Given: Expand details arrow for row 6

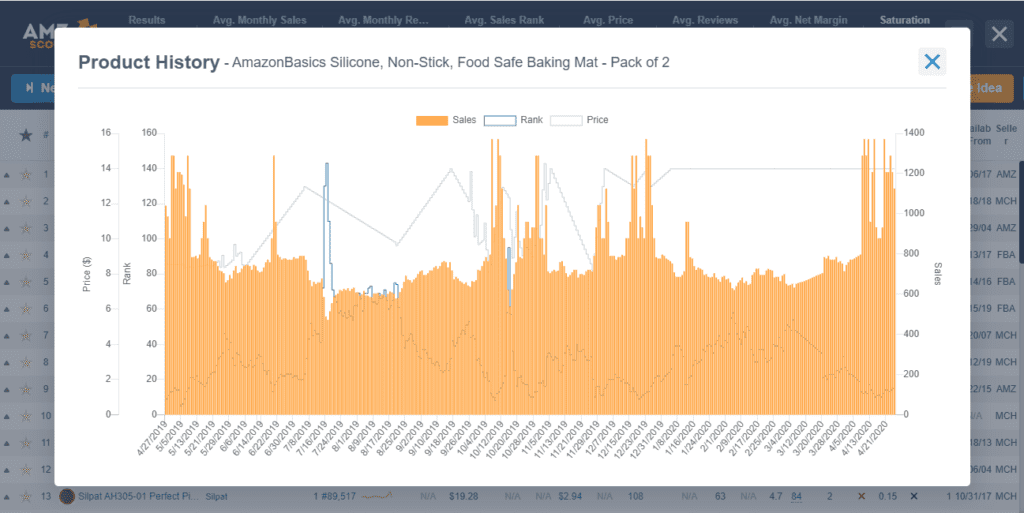Looking at the screenshot, I should pos(7,309).
